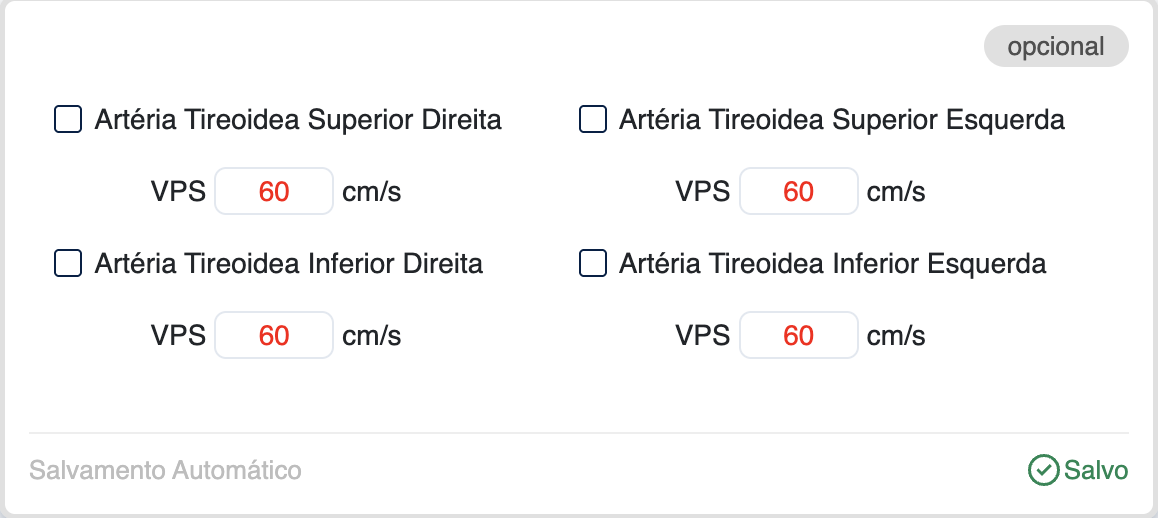Click the green Salvo status text
1158x518 pixels.
click(1096, 470)
